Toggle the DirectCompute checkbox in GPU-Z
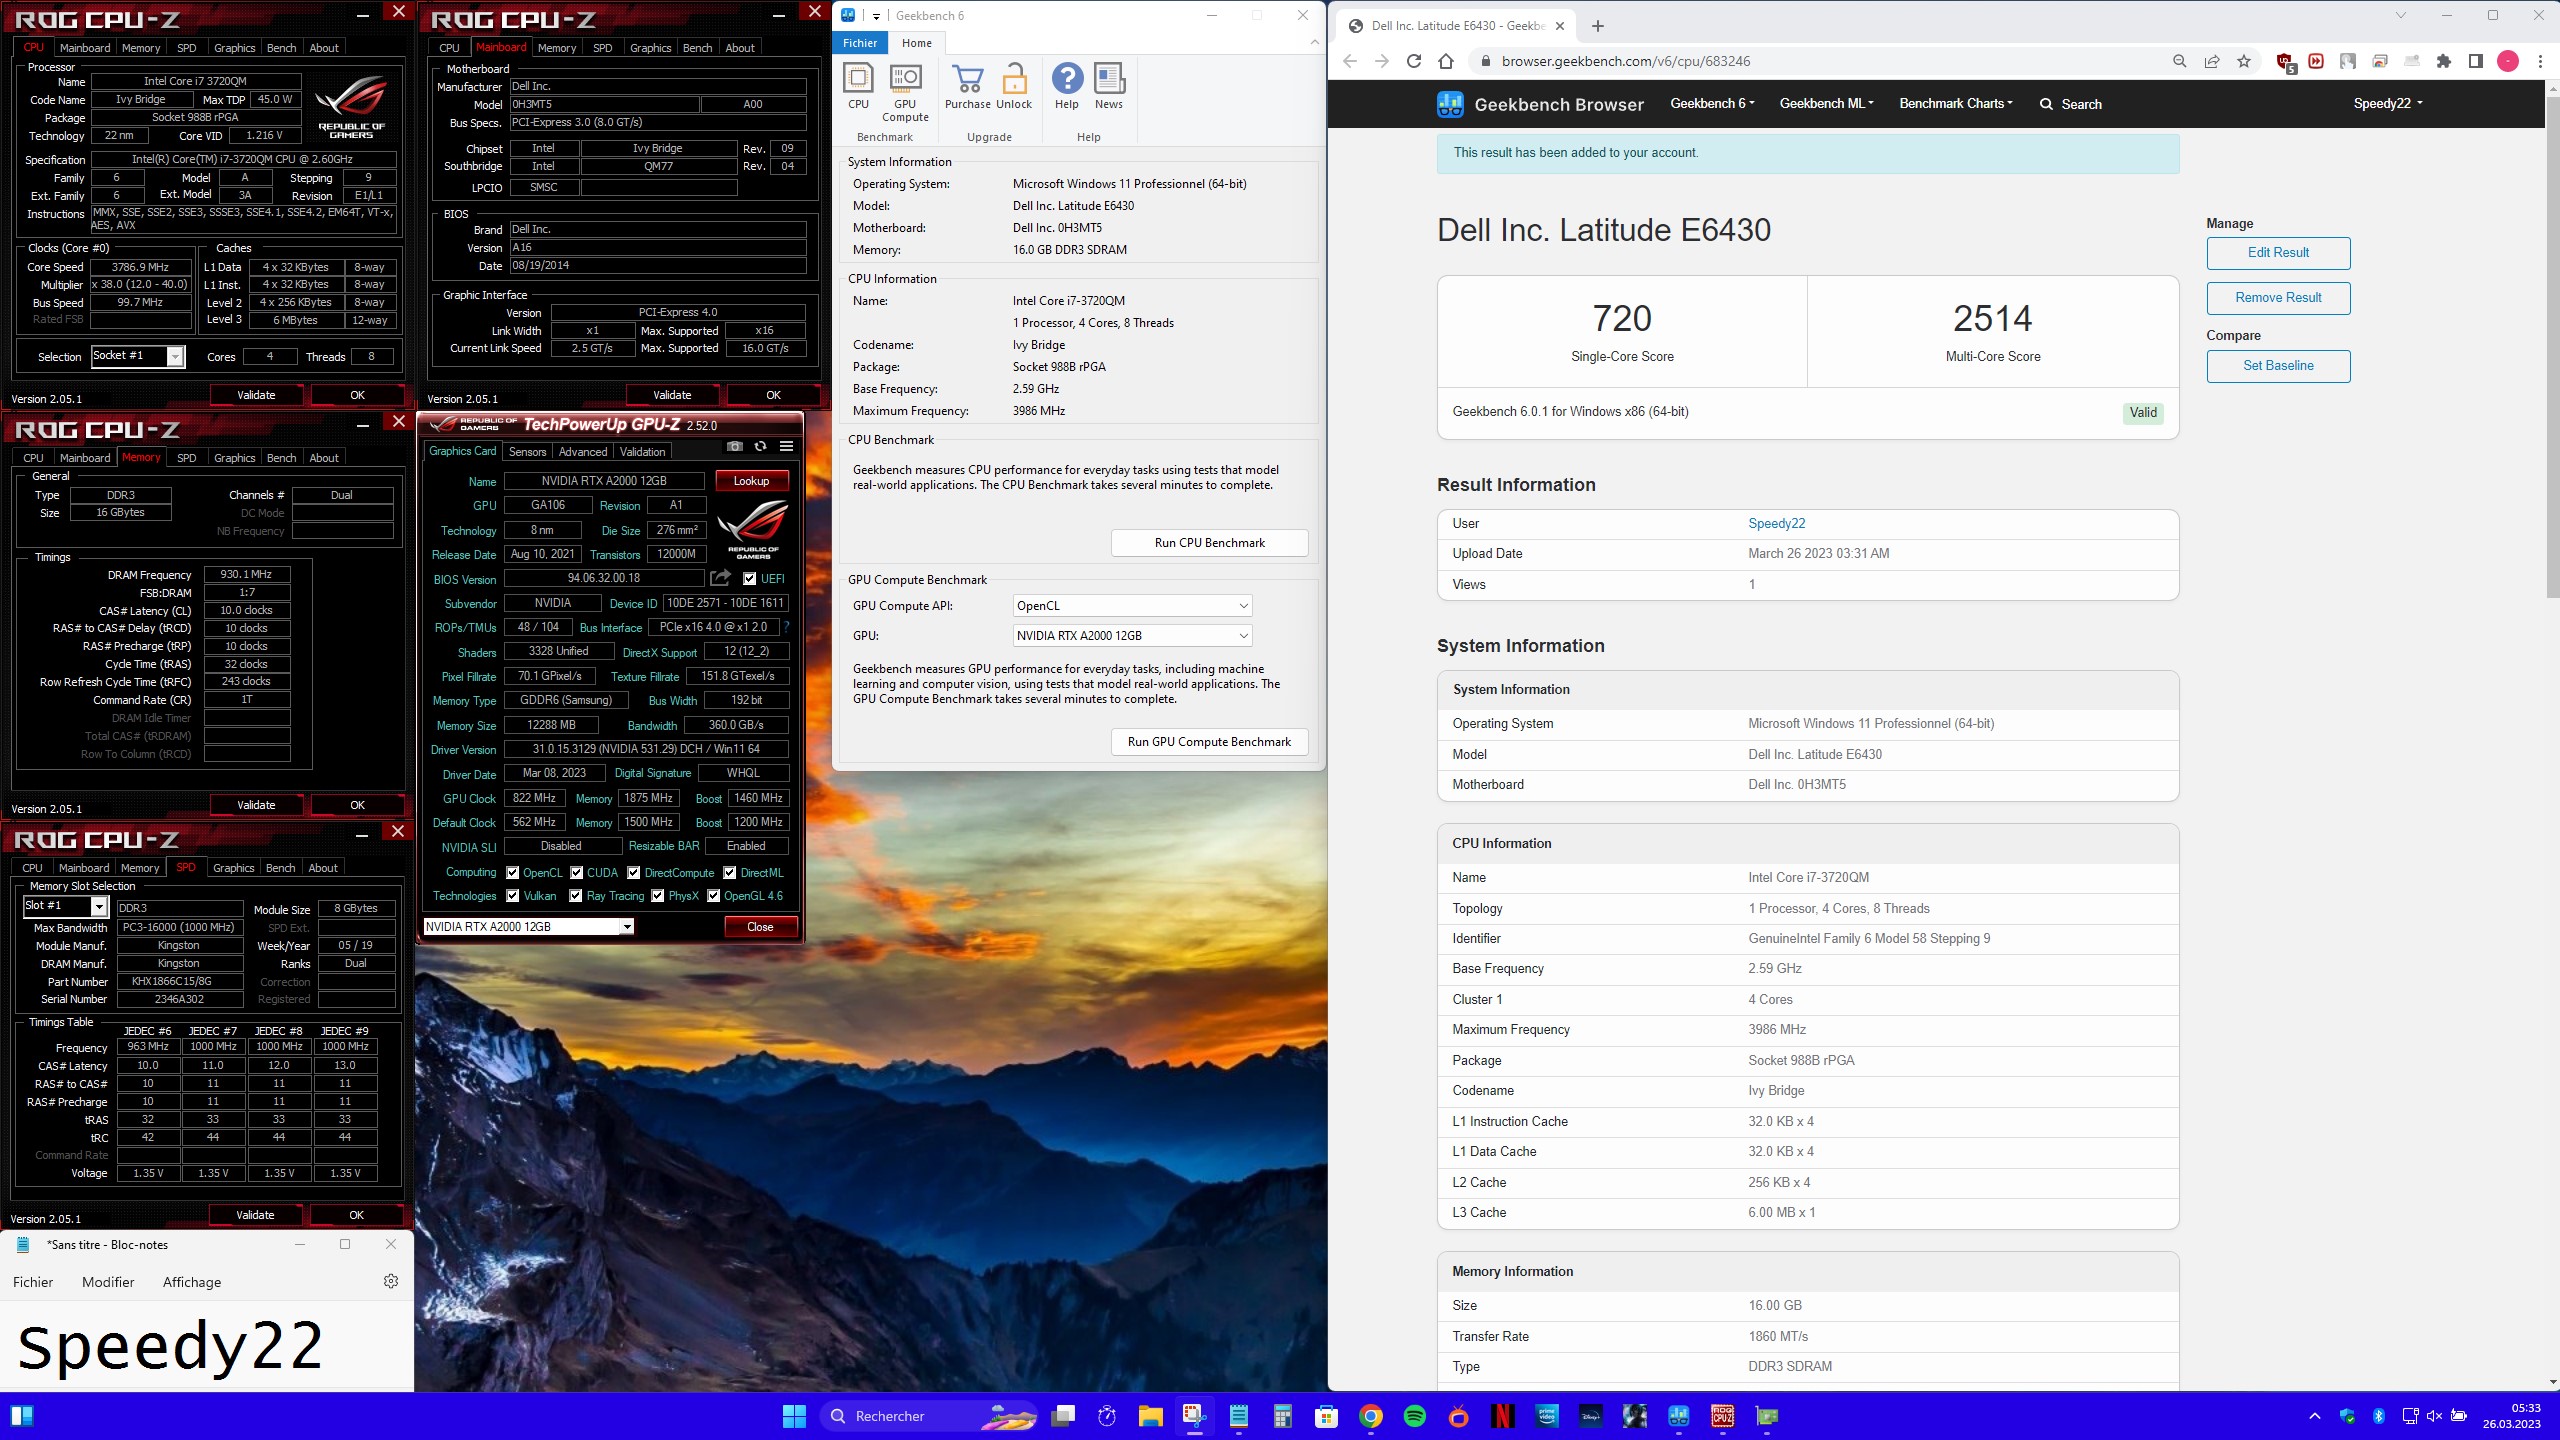Image resolution: width=2560 pixels, height=1440 pixels. tap(634, 872)
